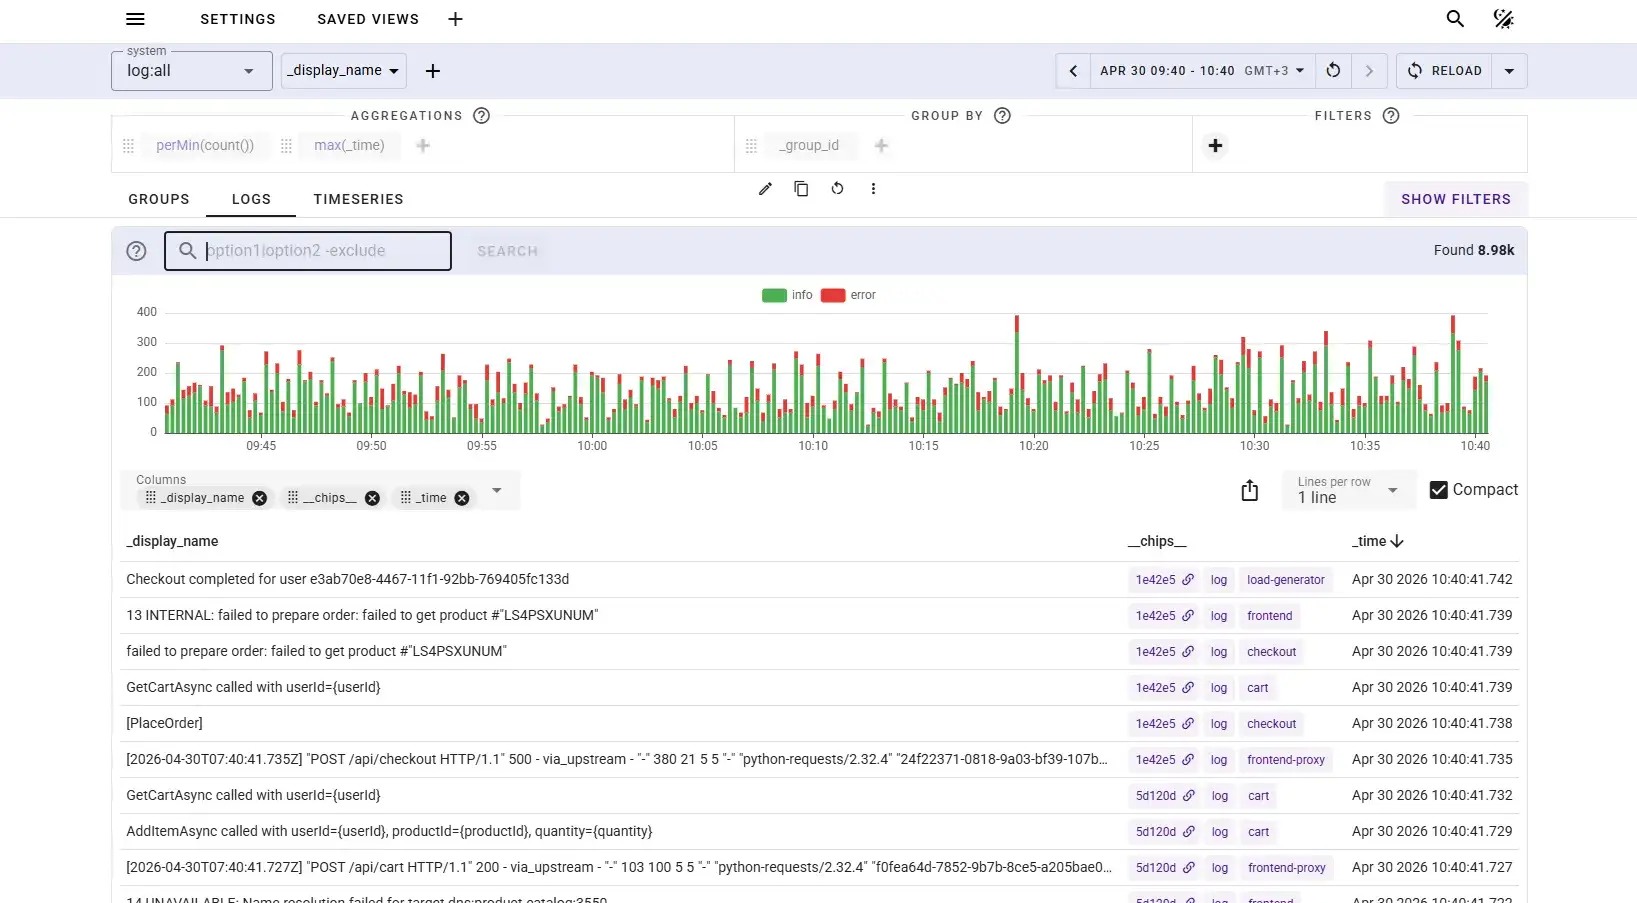Add a new filter with plus
Viewport: 1637px width, 903px height.
[1215, 146]
